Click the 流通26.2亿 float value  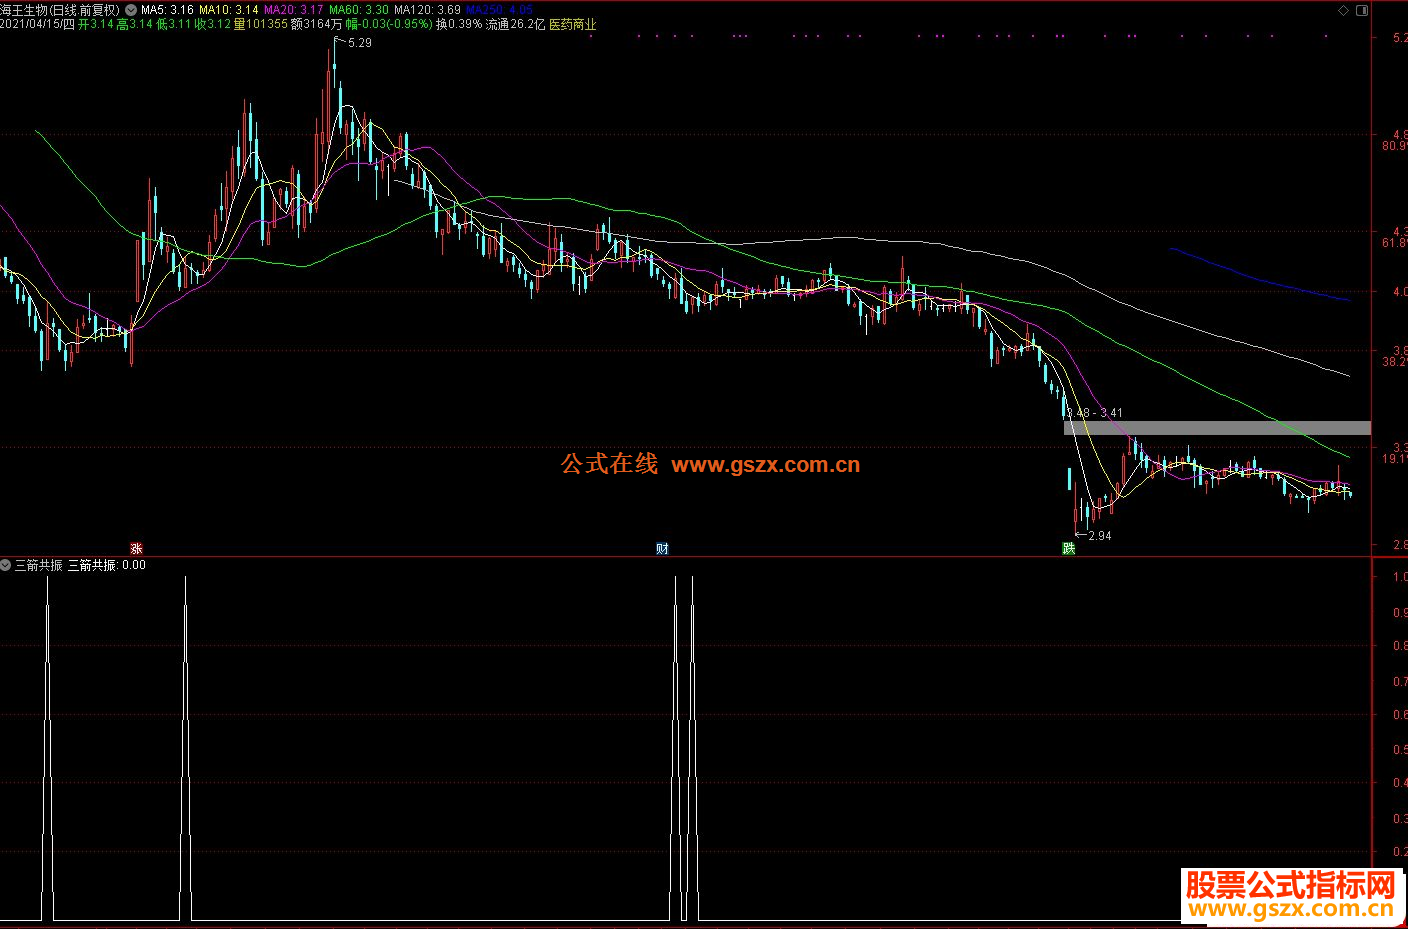click(516, 24)
